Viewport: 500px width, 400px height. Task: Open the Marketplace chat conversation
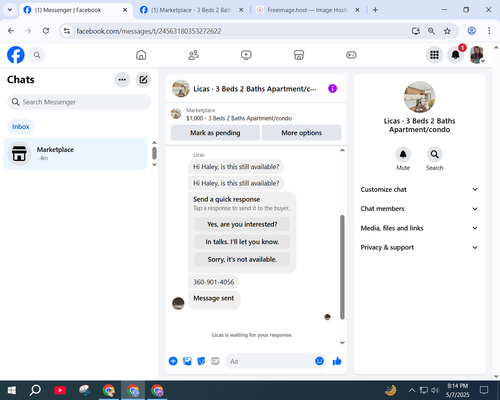click(75, 154)
